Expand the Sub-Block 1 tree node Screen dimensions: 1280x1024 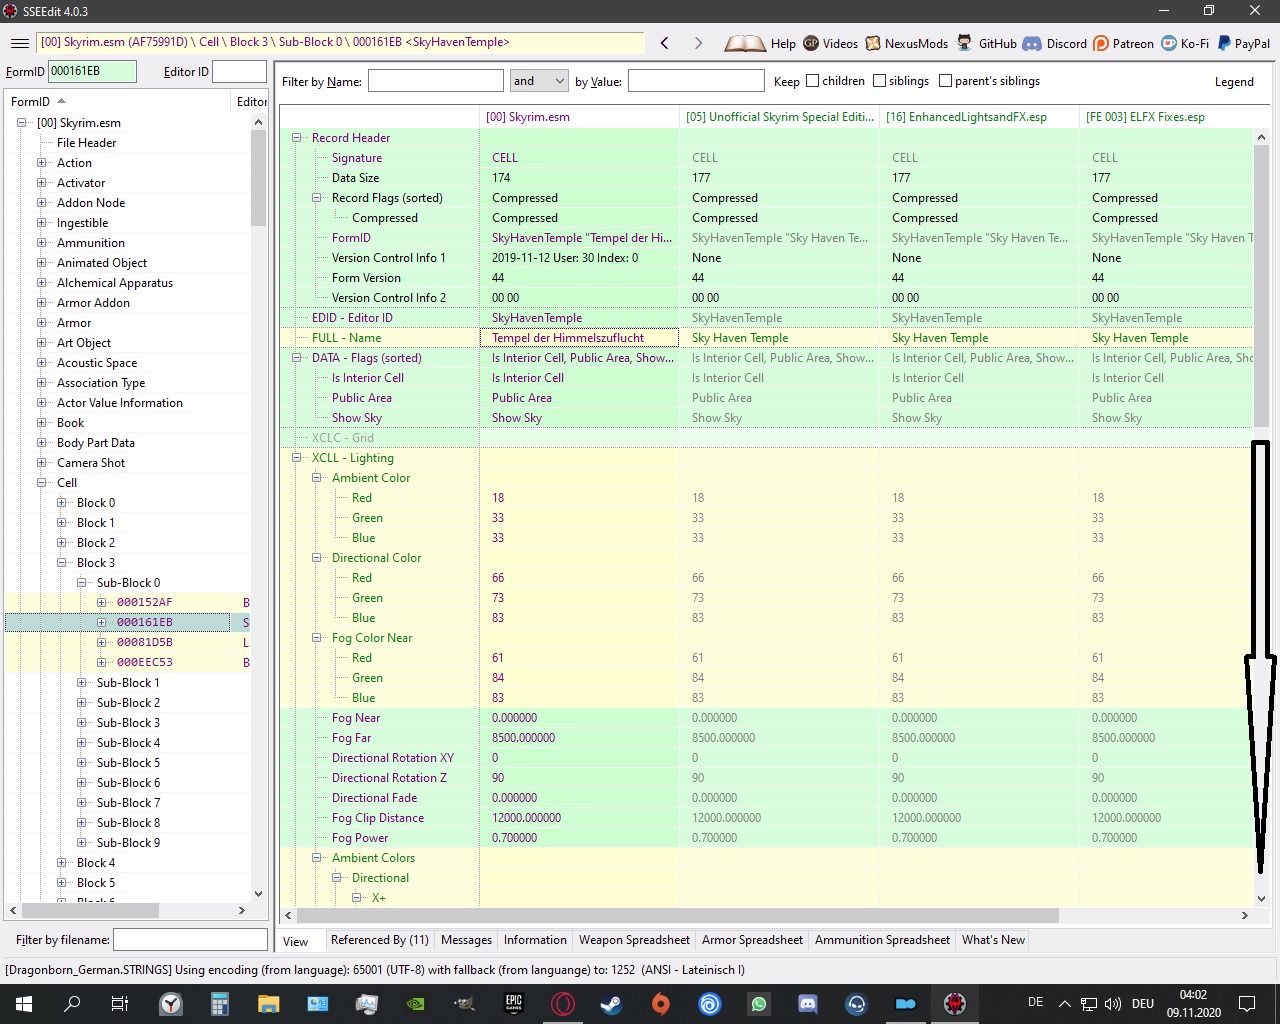[x=82, y=683]
